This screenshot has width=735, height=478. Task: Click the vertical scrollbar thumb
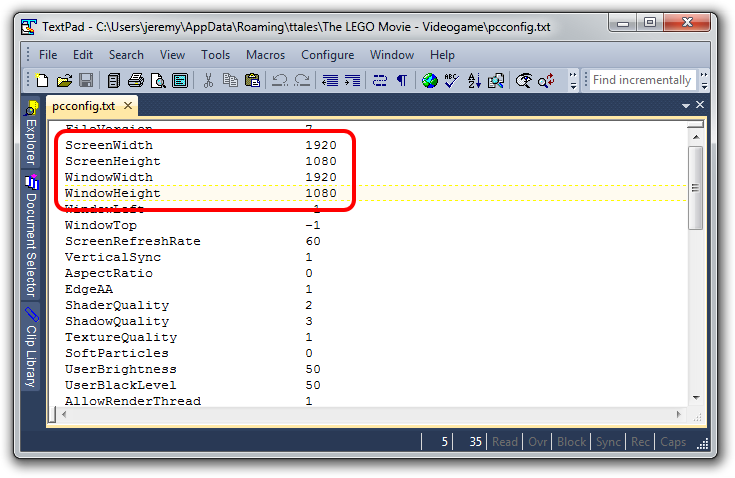696,188
